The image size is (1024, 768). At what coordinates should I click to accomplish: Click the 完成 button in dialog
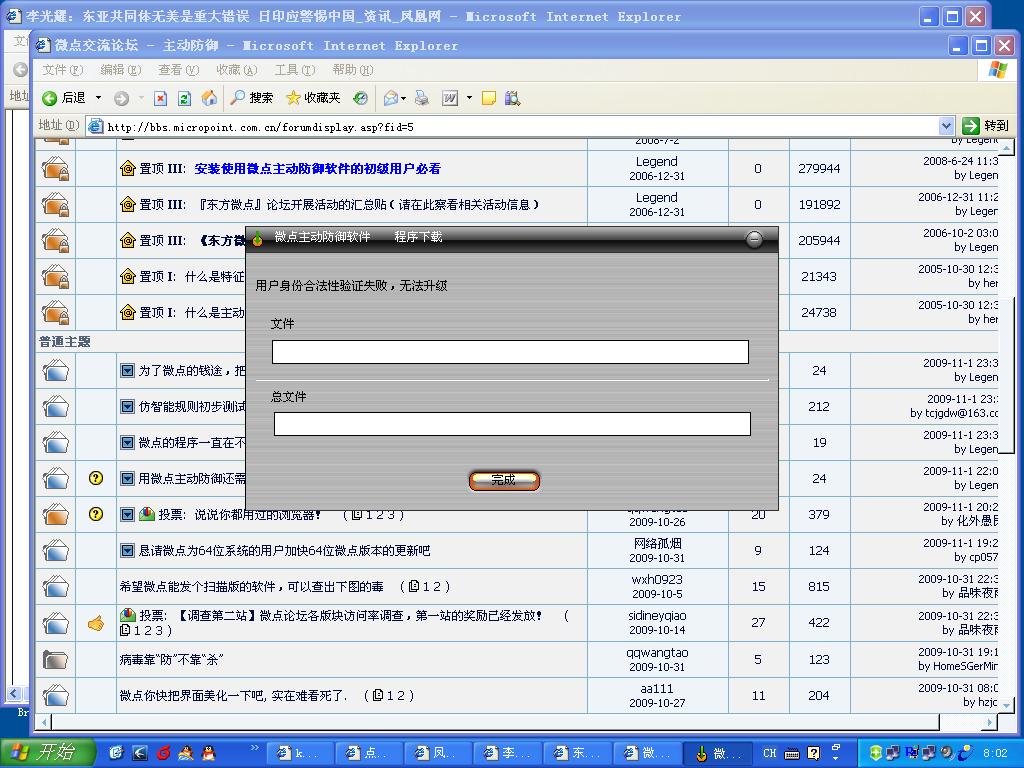coord(504,481)
